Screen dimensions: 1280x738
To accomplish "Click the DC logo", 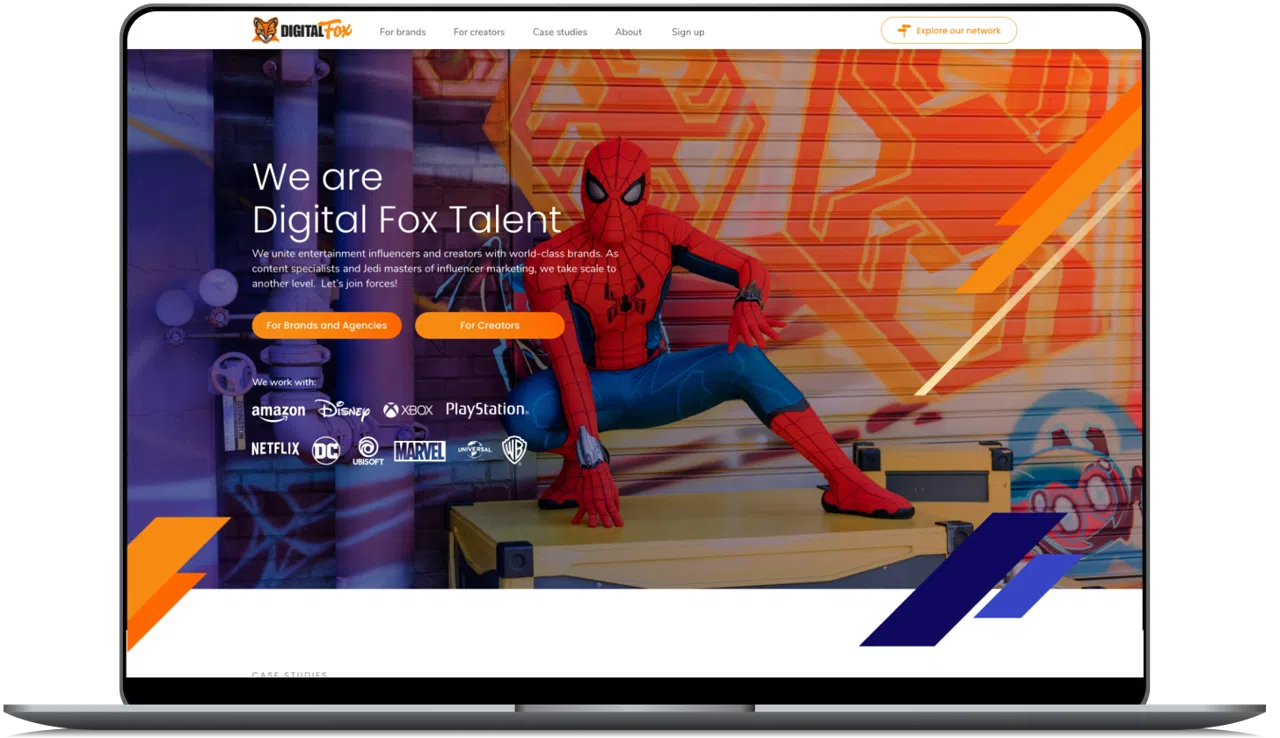I will click(326, 451).
